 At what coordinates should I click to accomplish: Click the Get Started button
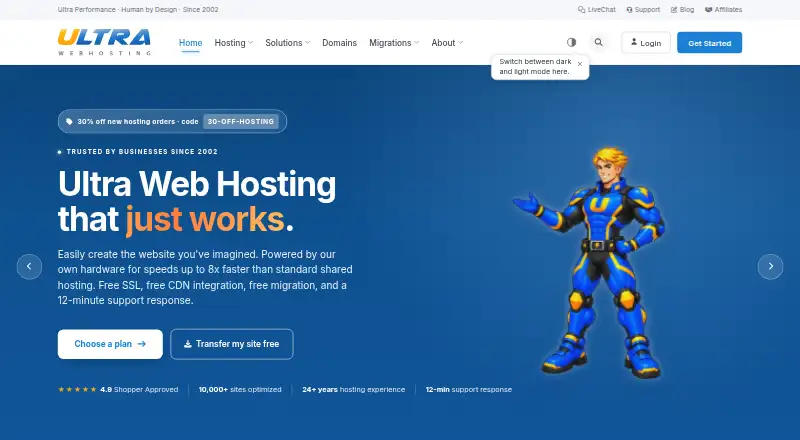point(709,43)
